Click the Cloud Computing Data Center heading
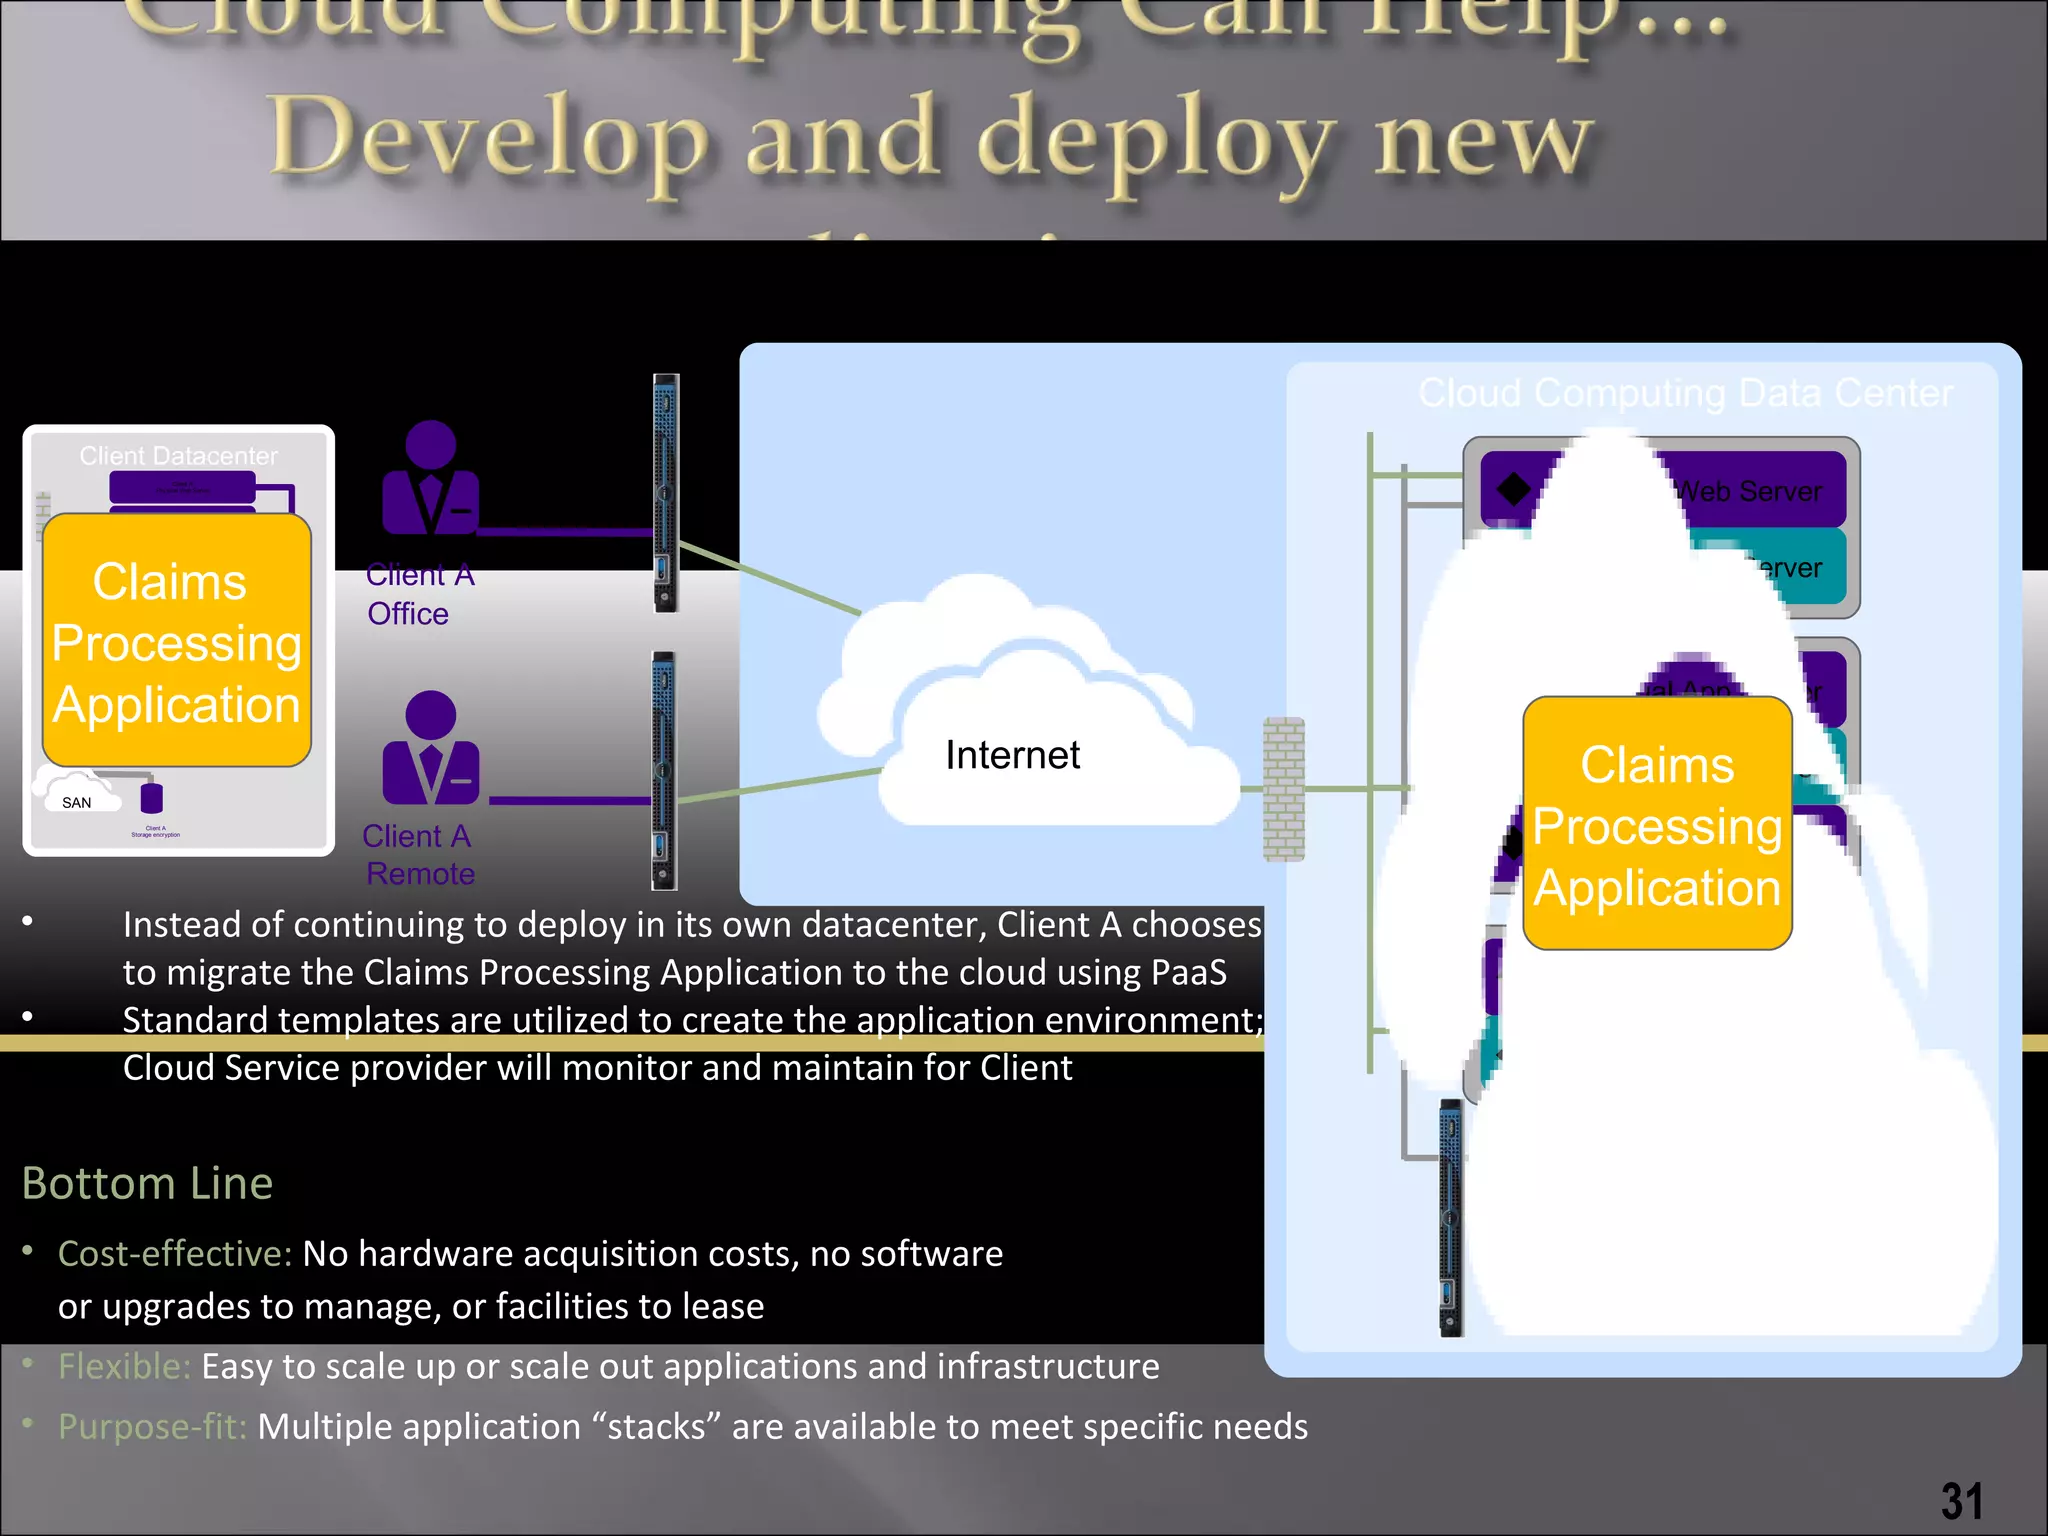This screenshot has height=1536, width=2048. [x=1685, y=393]
